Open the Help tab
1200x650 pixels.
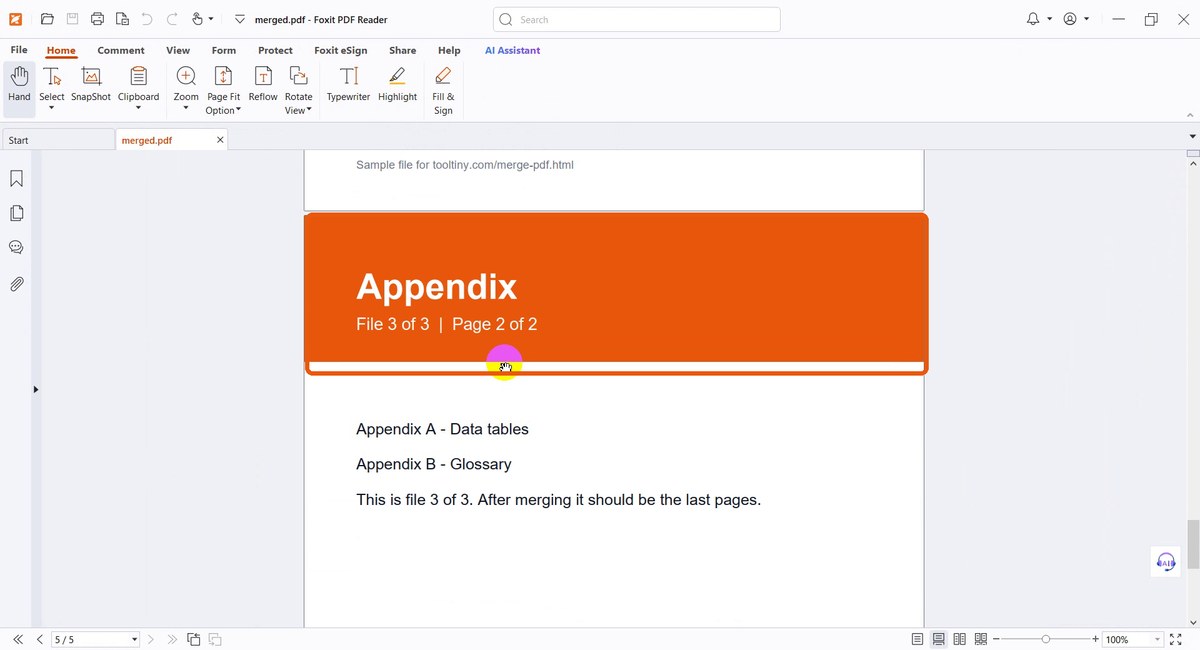point(449,50)
